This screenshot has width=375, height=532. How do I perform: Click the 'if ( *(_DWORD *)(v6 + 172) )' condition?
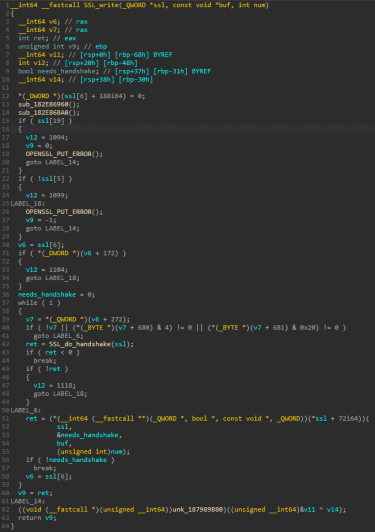pyautogui.click(x=72, y=253)
